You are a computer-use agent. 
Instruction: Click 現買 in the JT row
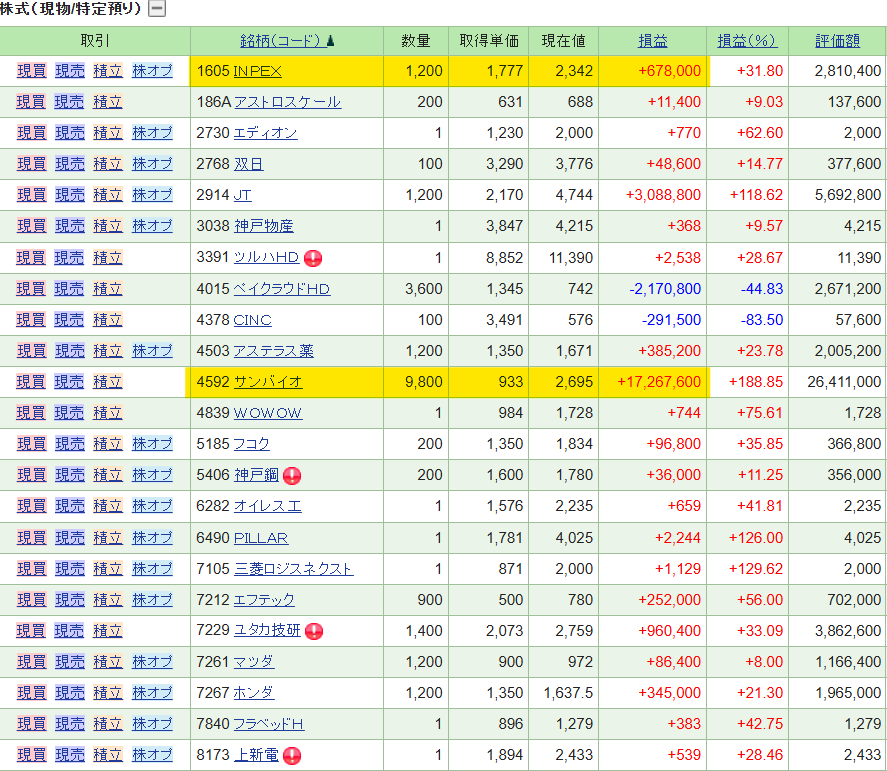32,195
